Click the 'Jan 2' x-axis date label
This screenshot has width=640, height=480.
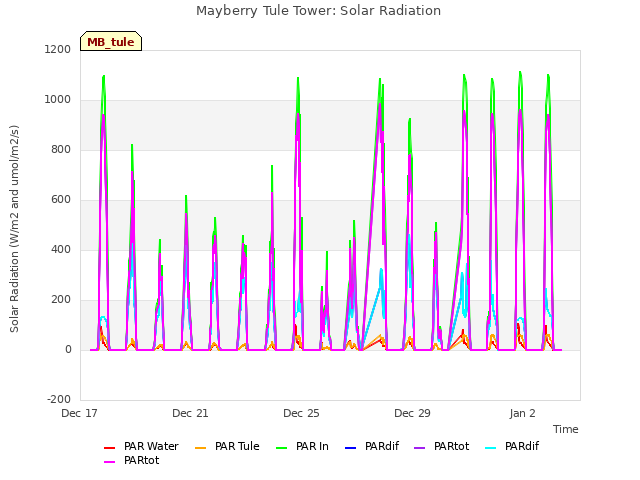point(522,413)
